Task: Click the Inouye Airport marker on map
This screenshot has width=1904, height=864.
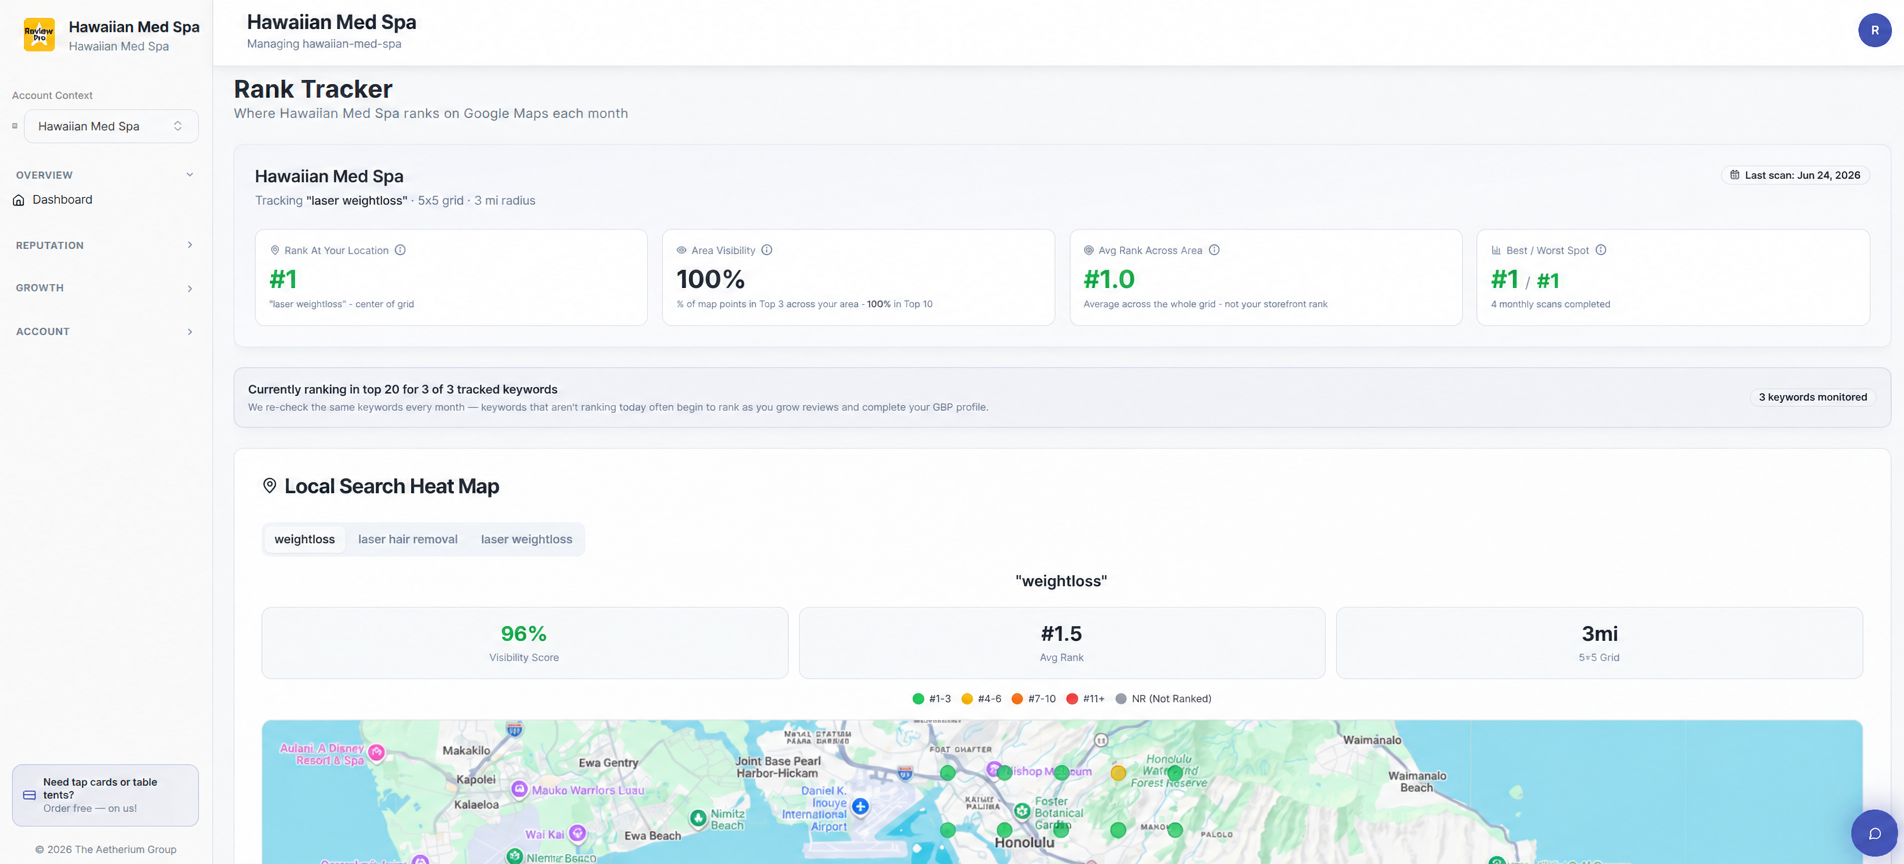Action: coord(860,806)
